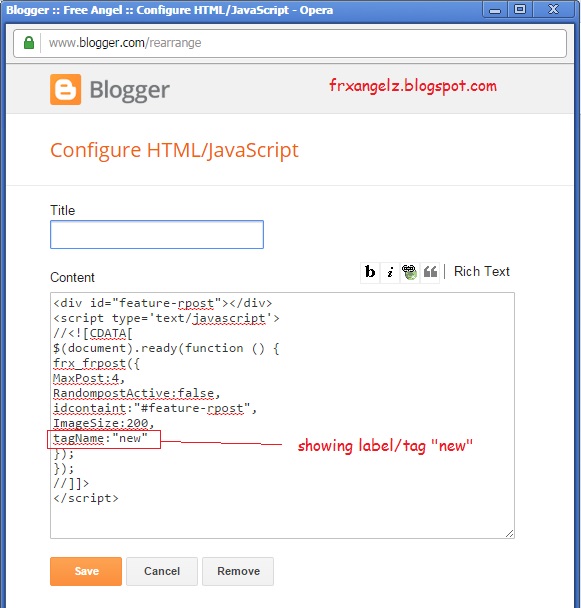Save the HTML/JavaScript widget
The width and height of the screenshot is (581, 608).
pos(86,571)
